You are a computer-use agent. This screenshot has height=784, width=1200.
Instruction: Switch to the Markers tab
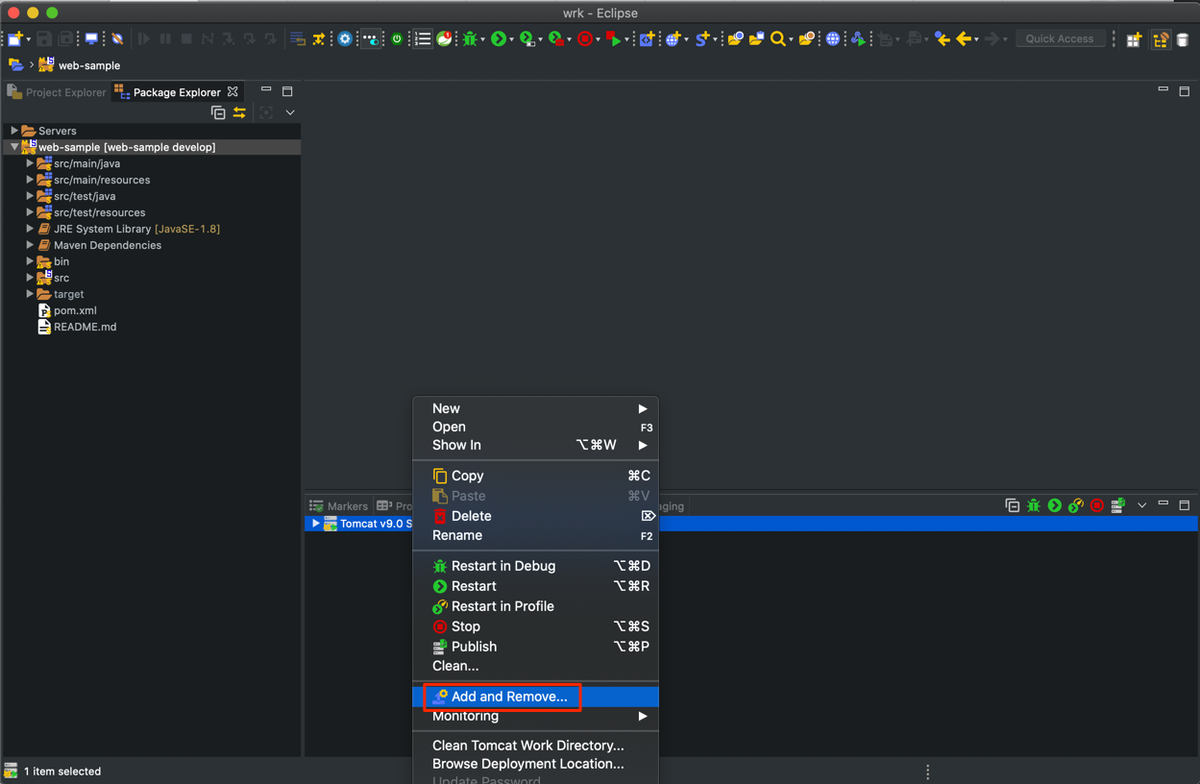(x=338, y=506)
